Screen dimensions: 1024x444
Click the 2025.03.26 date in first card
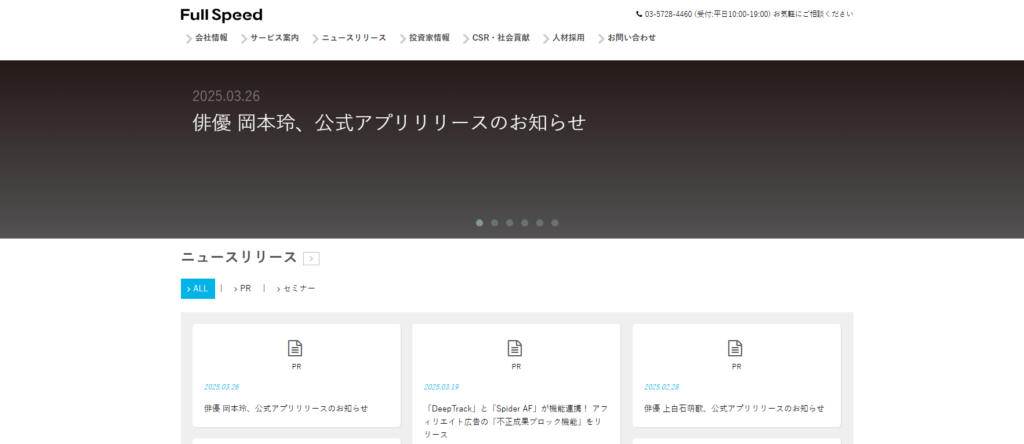[x=221, y=387]
